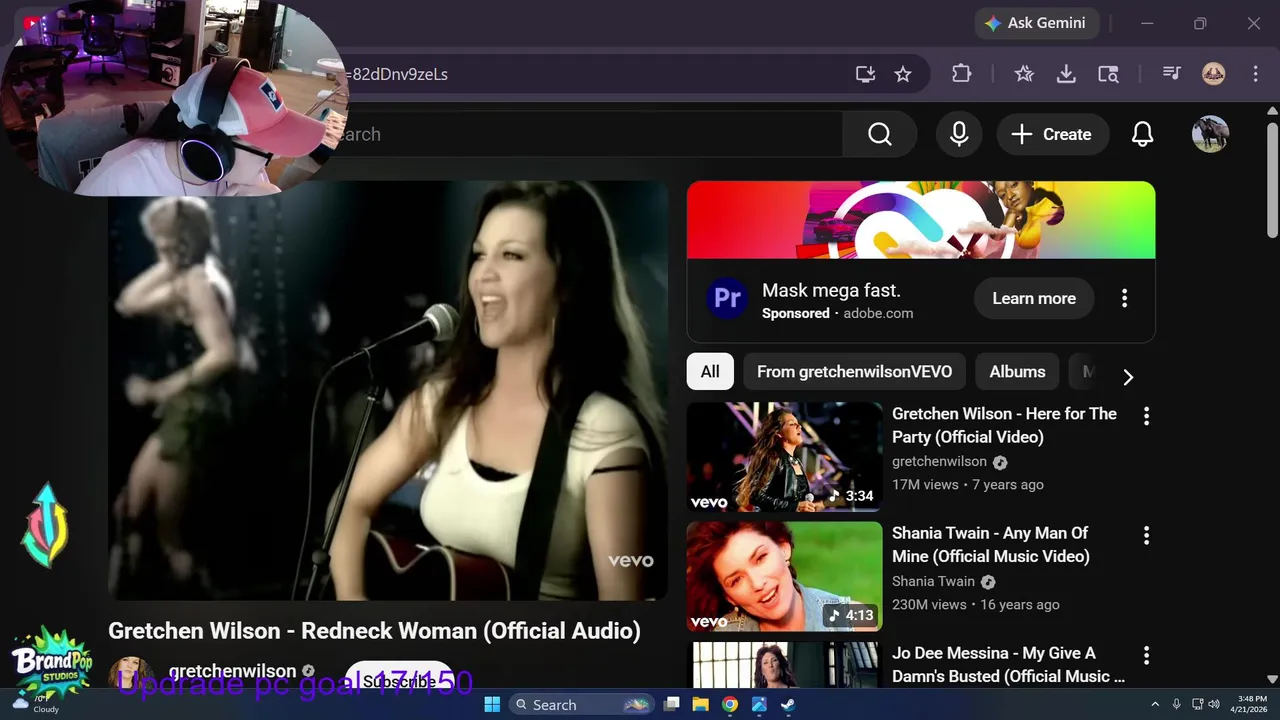The height and width of the screenshot is (720, 1280).
Task: Open YouTube notifications bell
Action: [x=1142, y=134]
